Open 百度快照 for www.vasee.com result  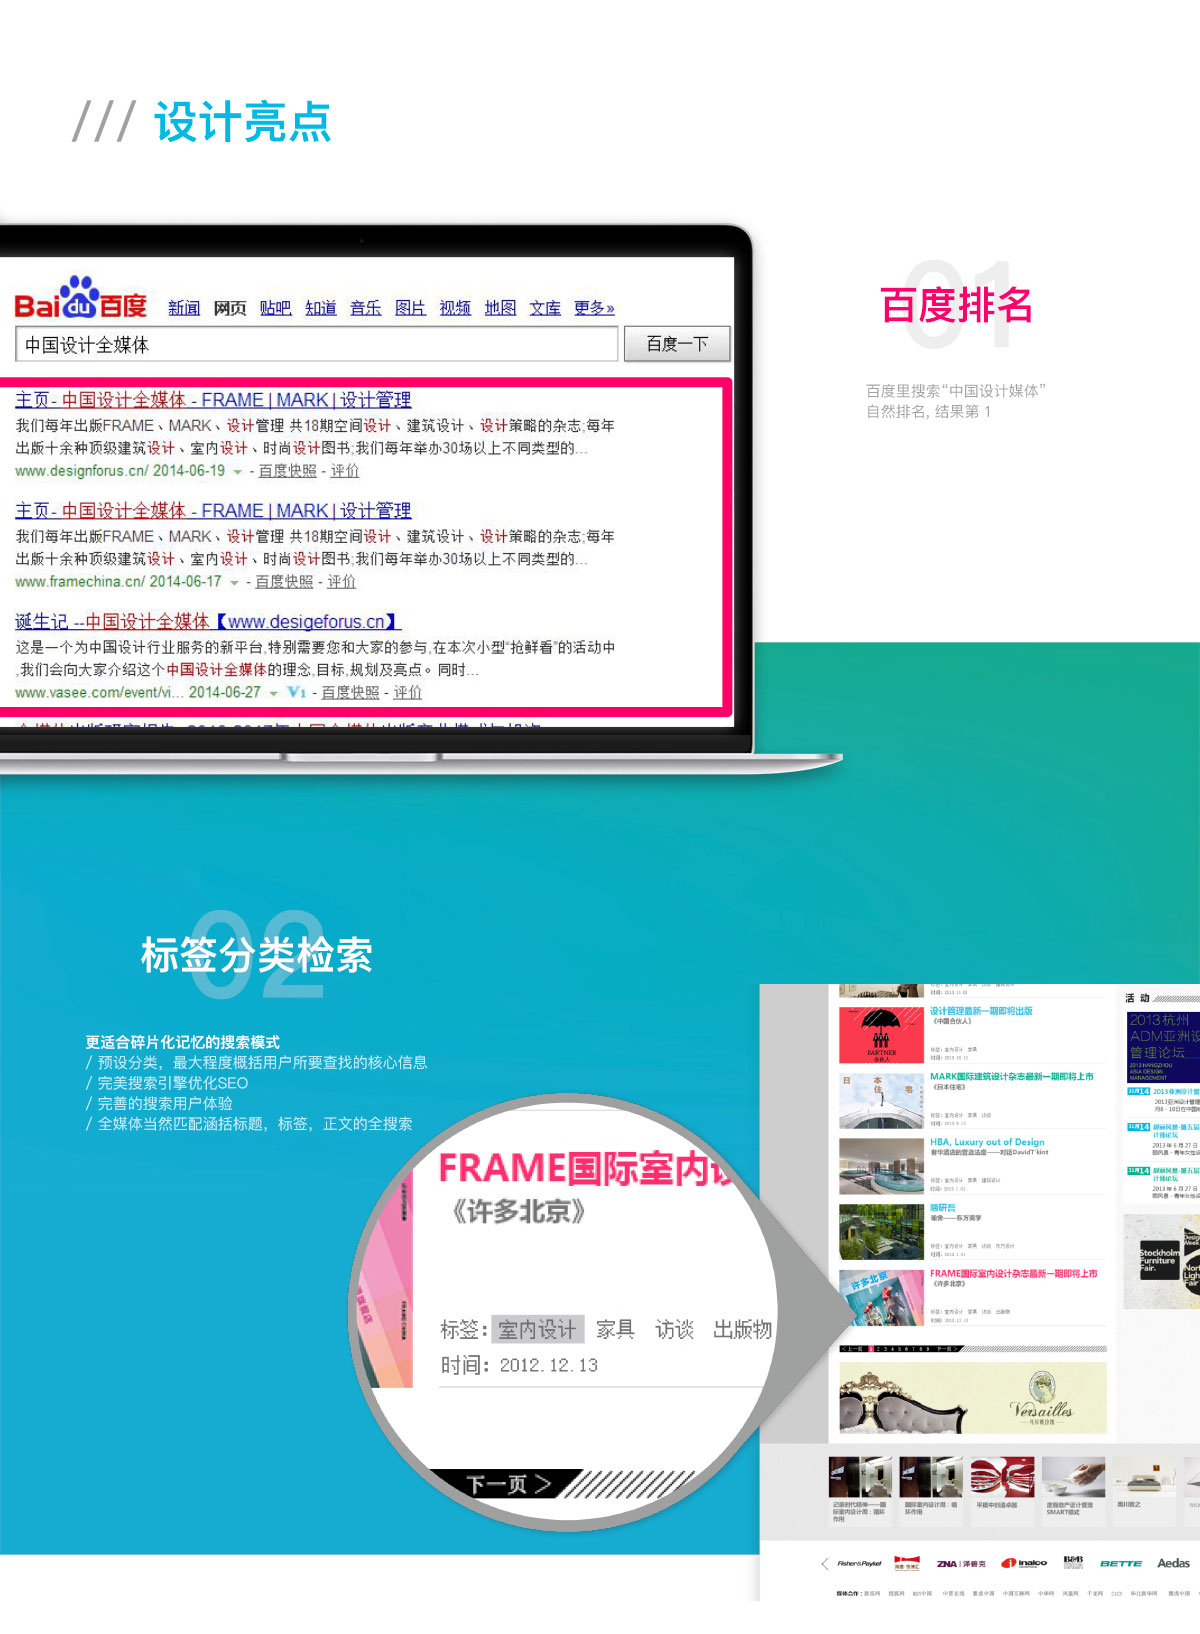point(350,693)
